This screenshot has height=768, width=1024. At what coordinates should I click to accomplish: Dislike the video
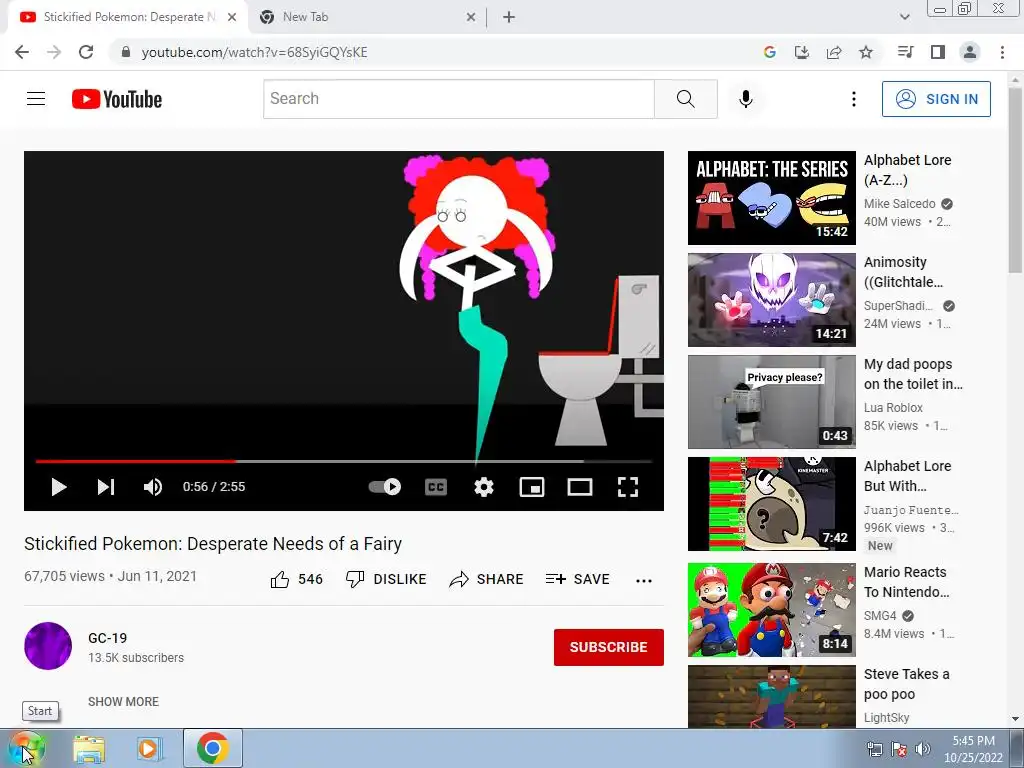(x=386, y=579)
